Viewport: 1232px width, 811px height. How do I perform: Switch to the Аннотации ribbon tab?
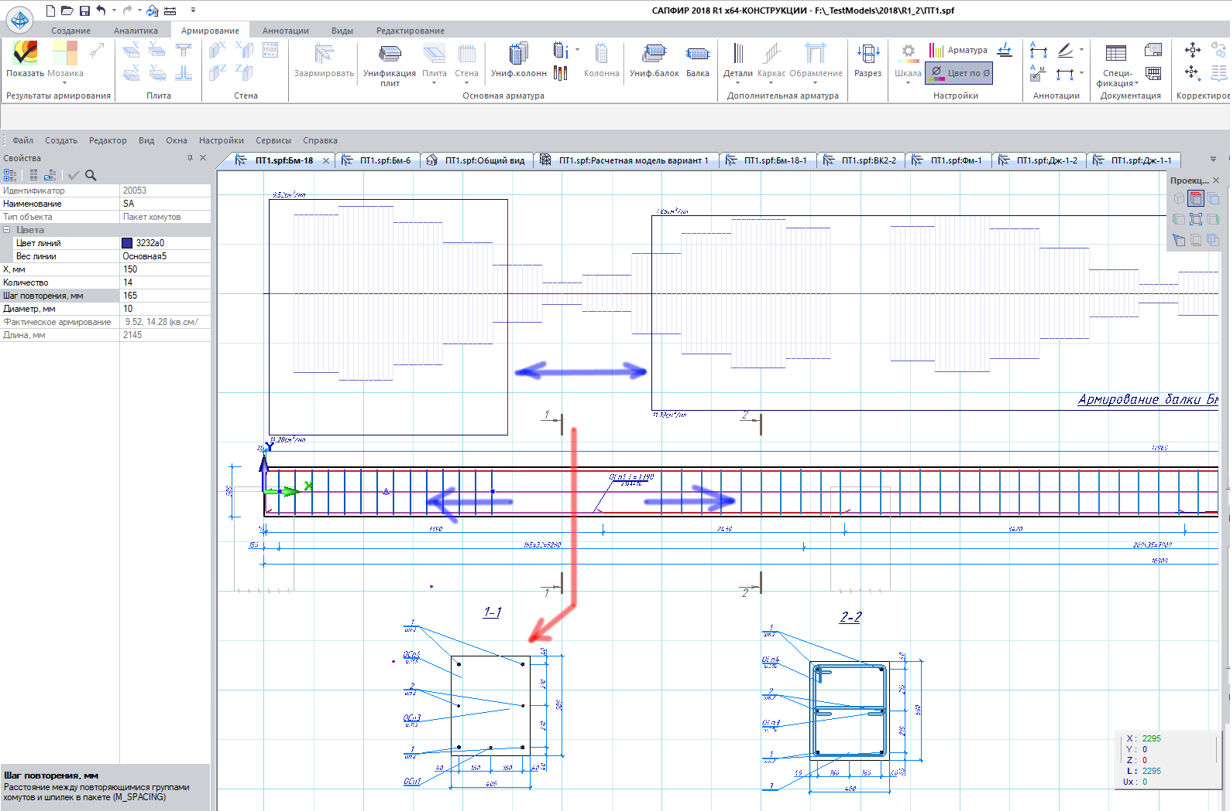[x=285, y=31]
